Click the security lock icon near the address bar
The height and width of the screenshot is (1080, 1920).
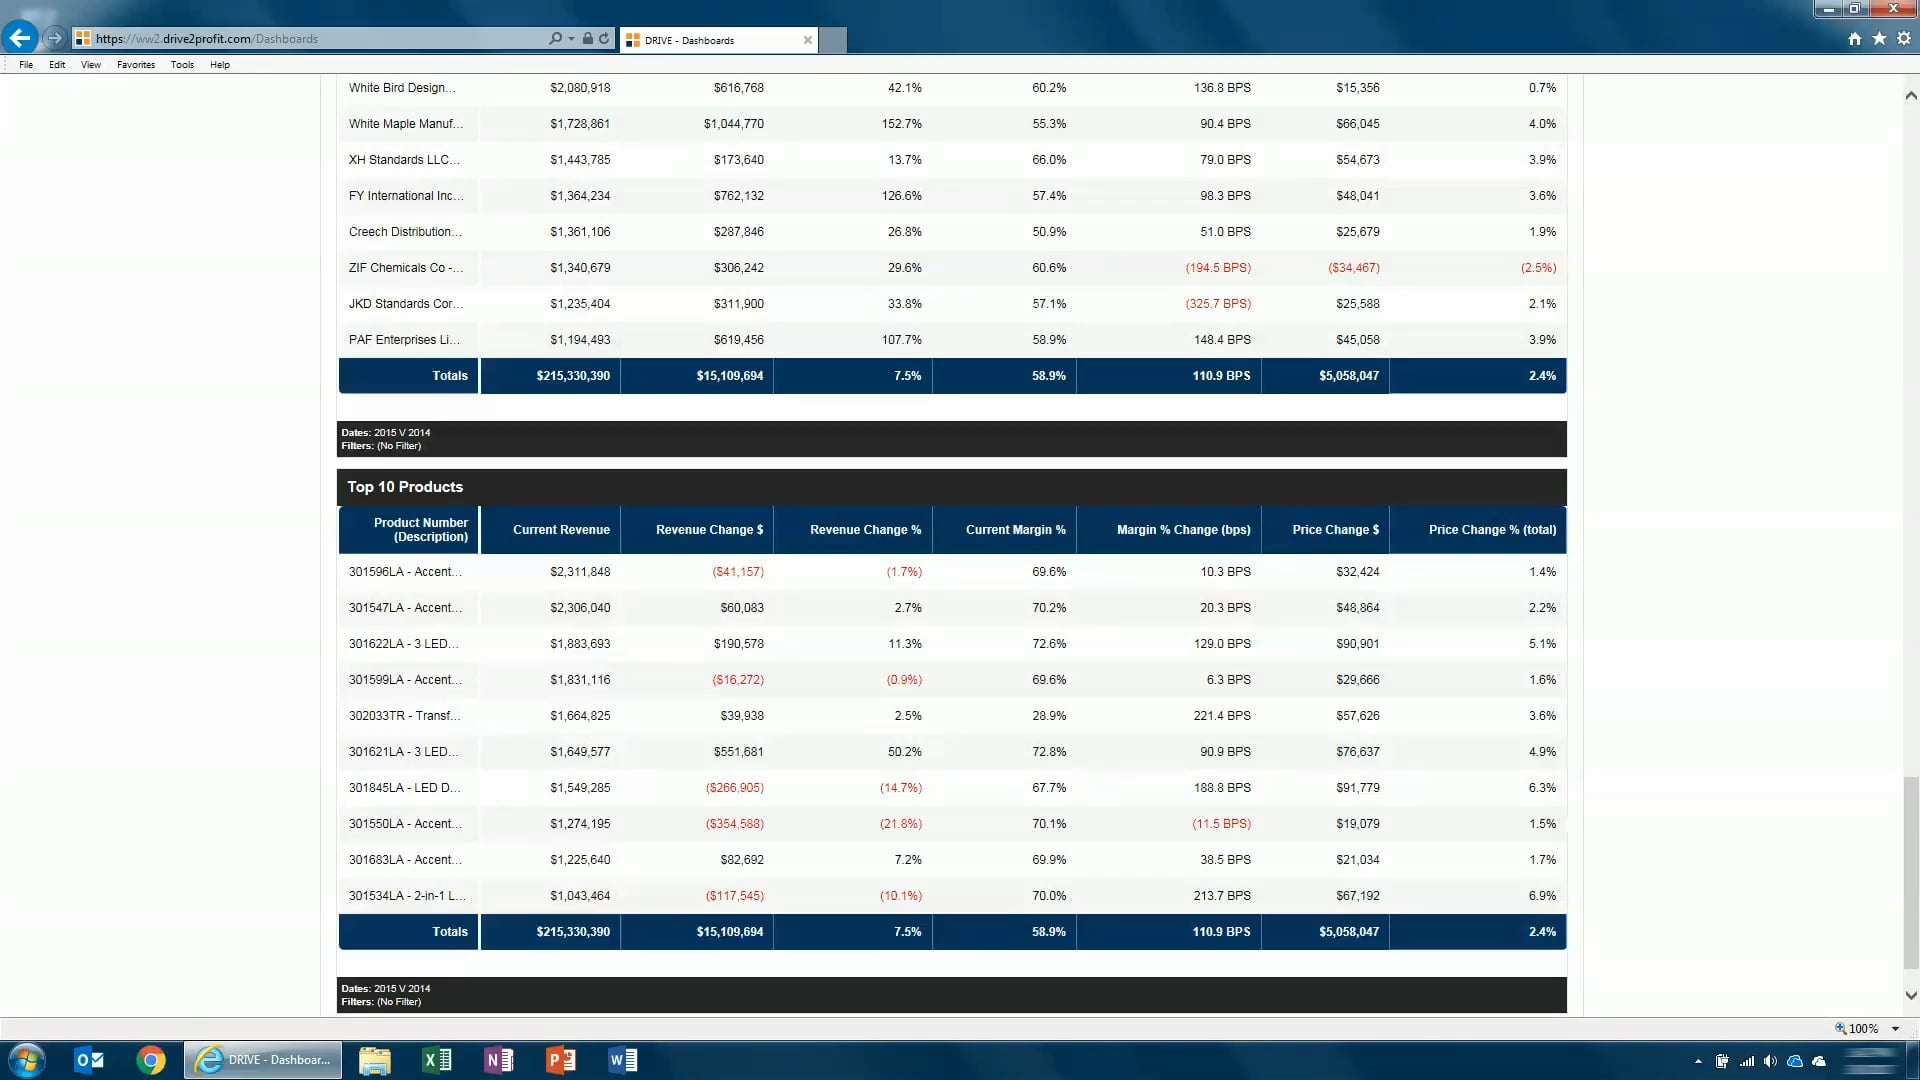tap(588, 38)
